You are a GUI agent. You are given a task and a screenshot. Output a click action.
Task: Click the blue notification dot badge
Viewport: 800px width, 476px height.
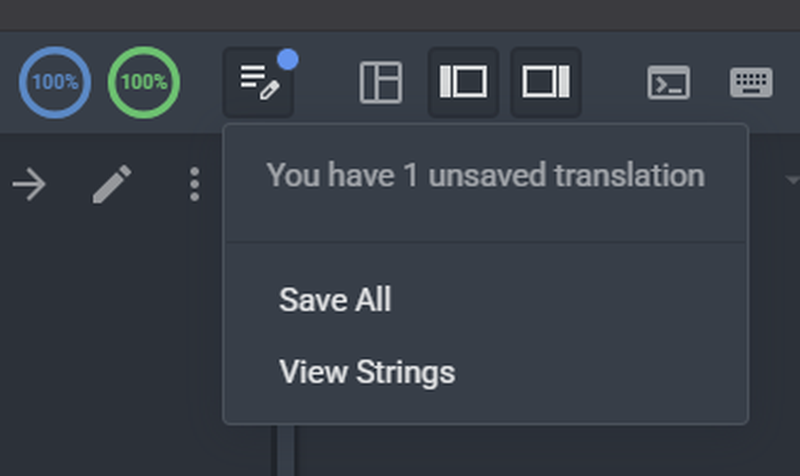288,60
